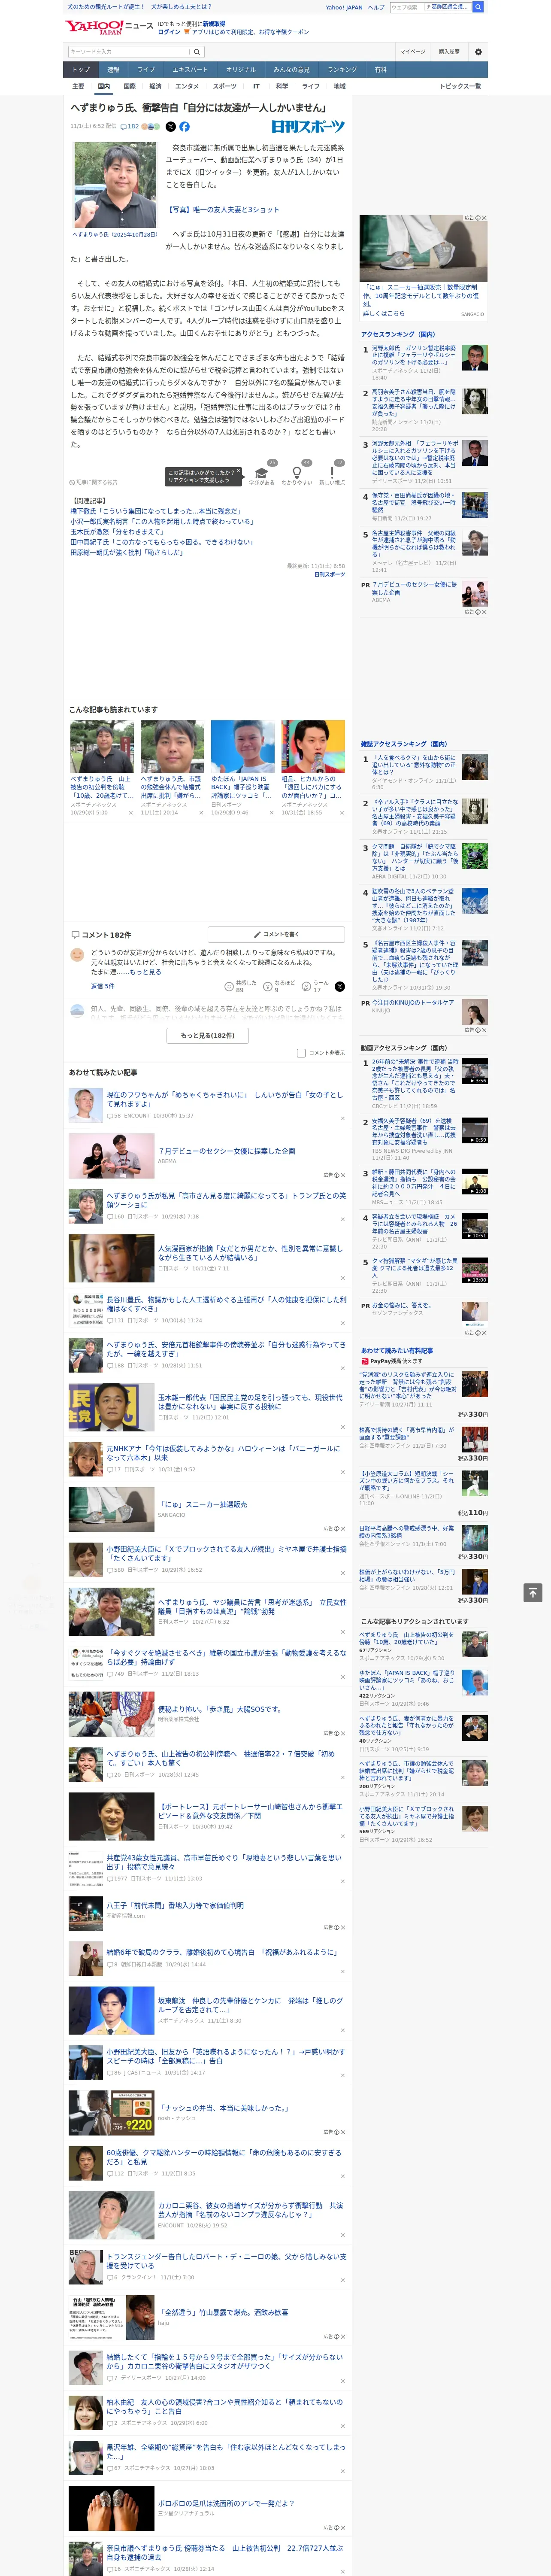Share the article on Facebook

[184, 127]
